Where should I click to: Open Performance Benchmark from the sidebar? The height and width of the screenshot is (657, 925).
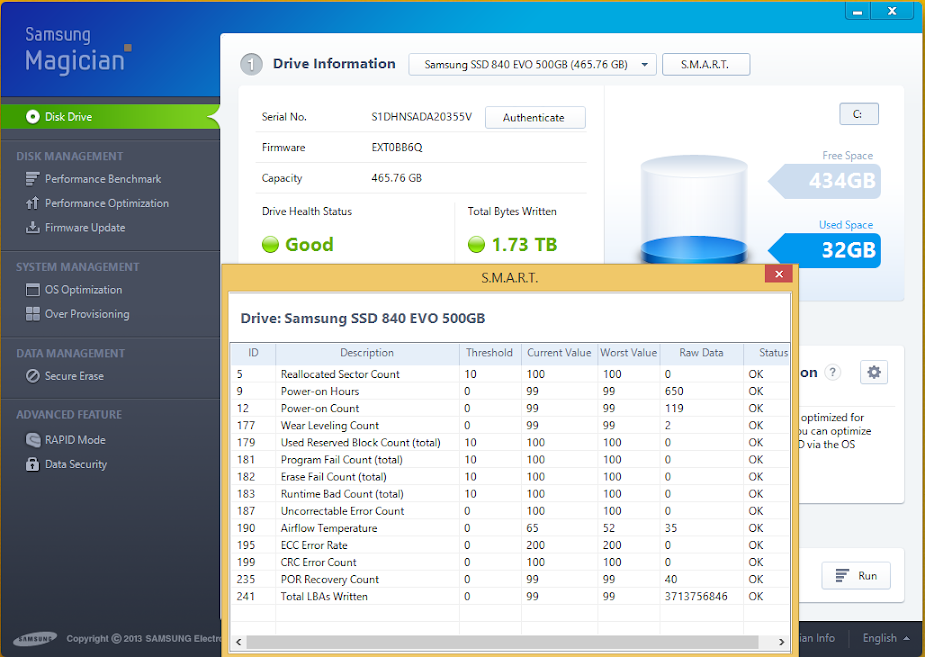[x=102, y=179]
